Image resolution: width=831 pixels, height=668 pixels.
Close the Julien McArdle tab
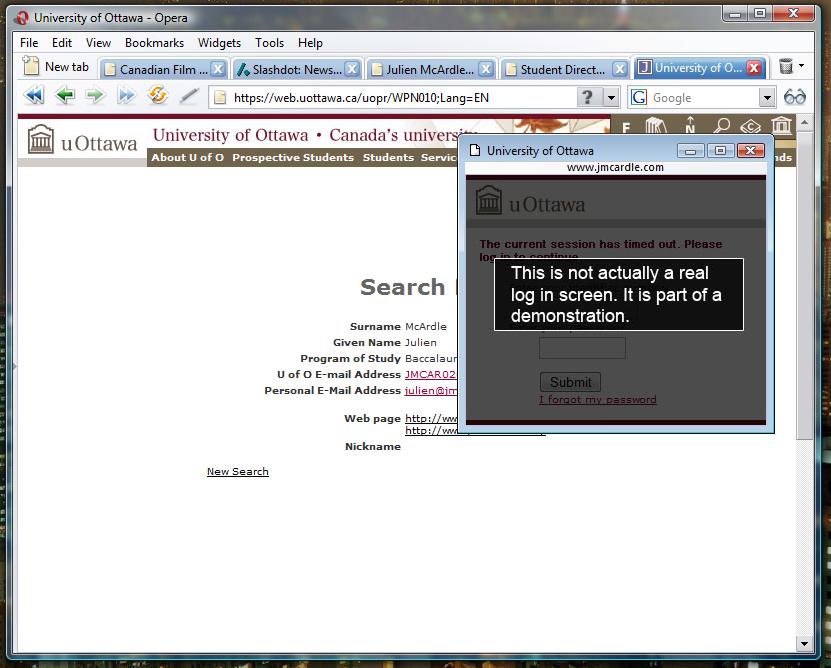tap(485, 69)
